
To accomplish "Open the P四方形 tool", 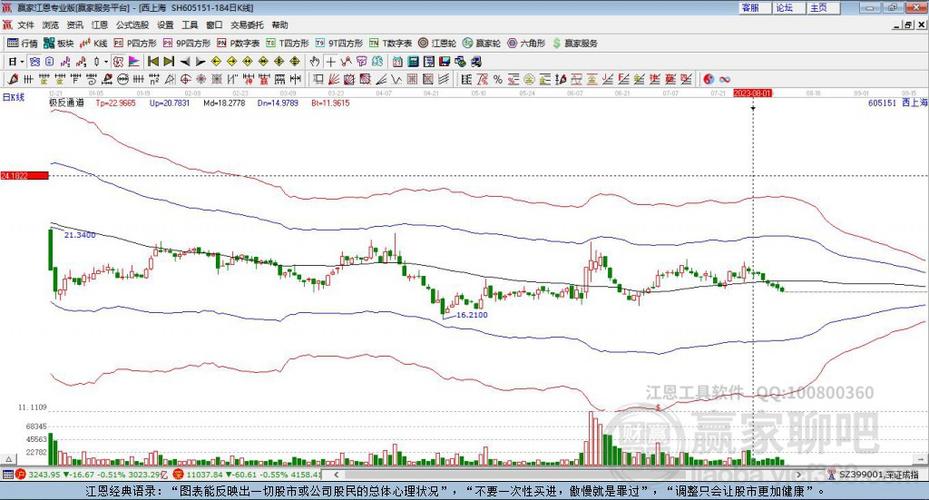I will pyautogui.click(x=134, y=43).
